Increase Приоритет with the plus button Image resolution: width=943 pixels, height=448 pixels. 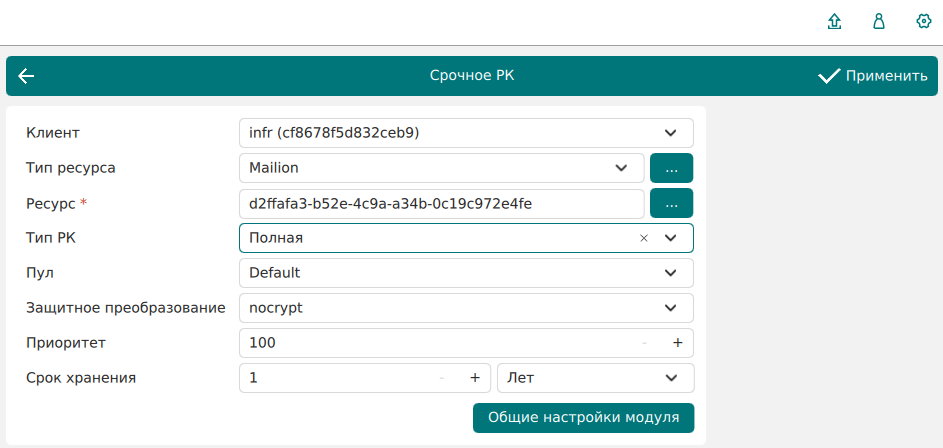tap(677, 343)
